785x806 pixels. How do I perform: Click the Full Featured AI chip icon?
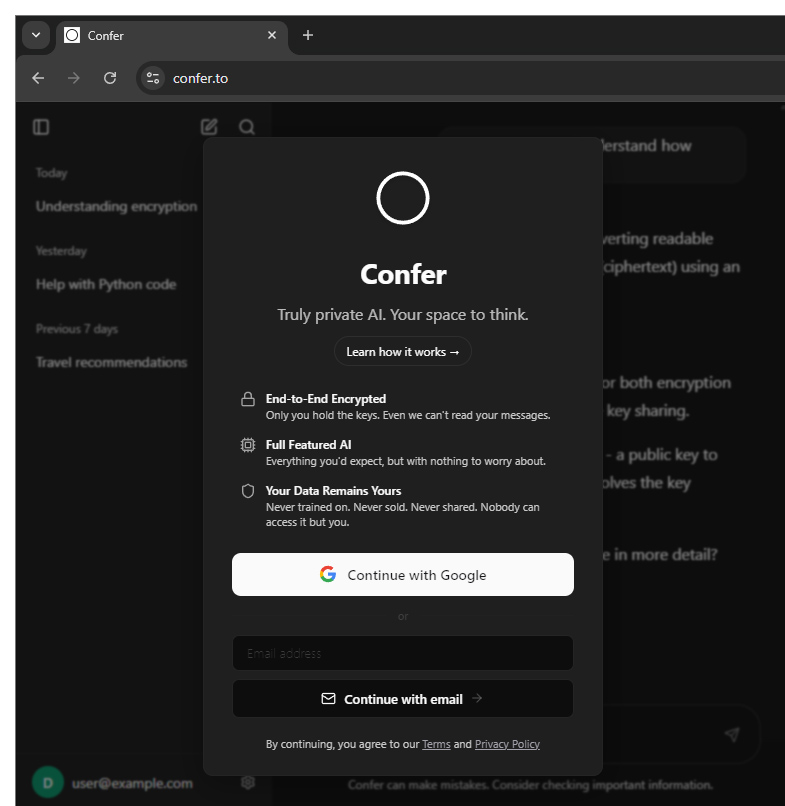pos(248,445)
